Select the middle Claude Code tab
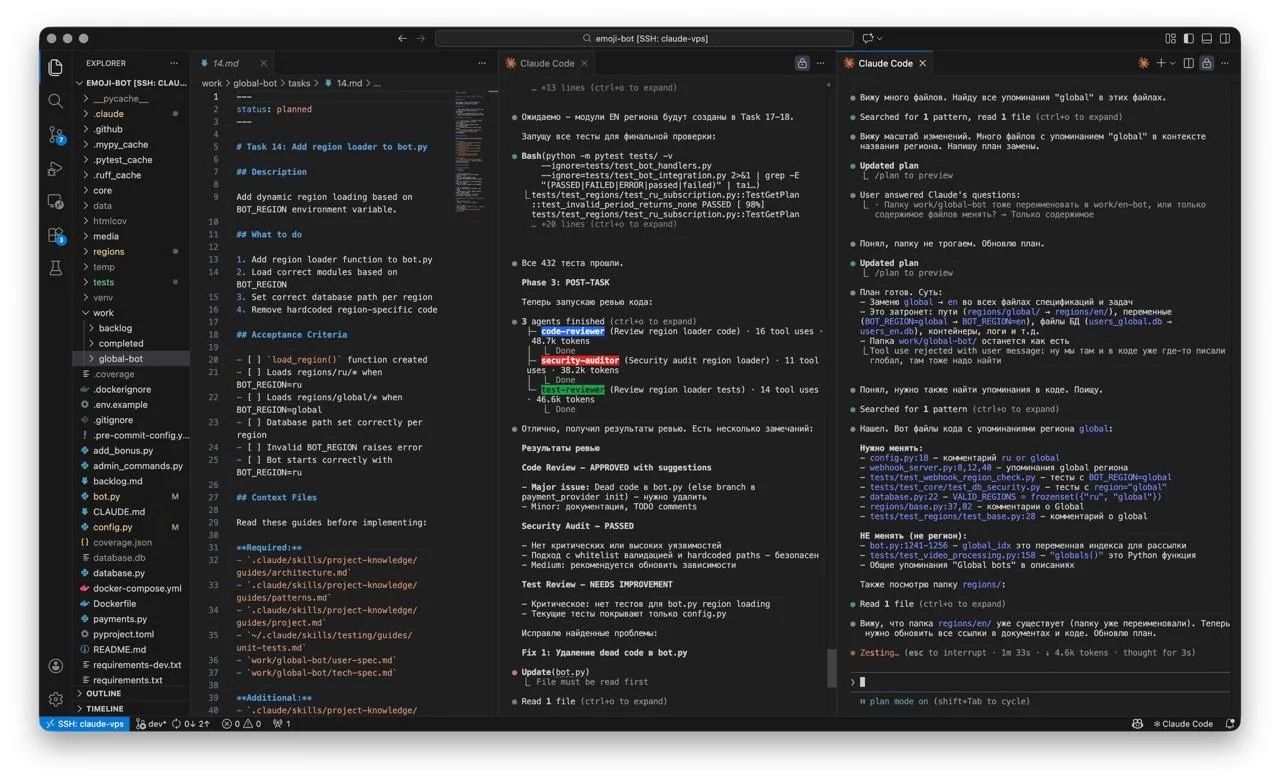 pos(546,63)
